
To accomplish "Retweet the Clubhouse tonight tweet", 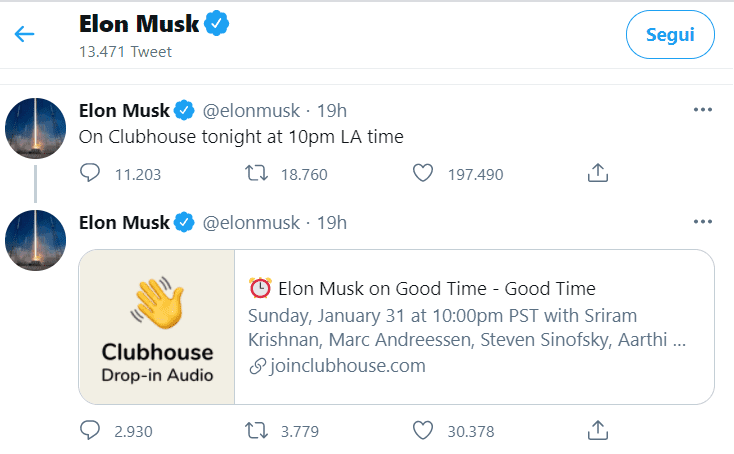I will click(x=256, y=174).
